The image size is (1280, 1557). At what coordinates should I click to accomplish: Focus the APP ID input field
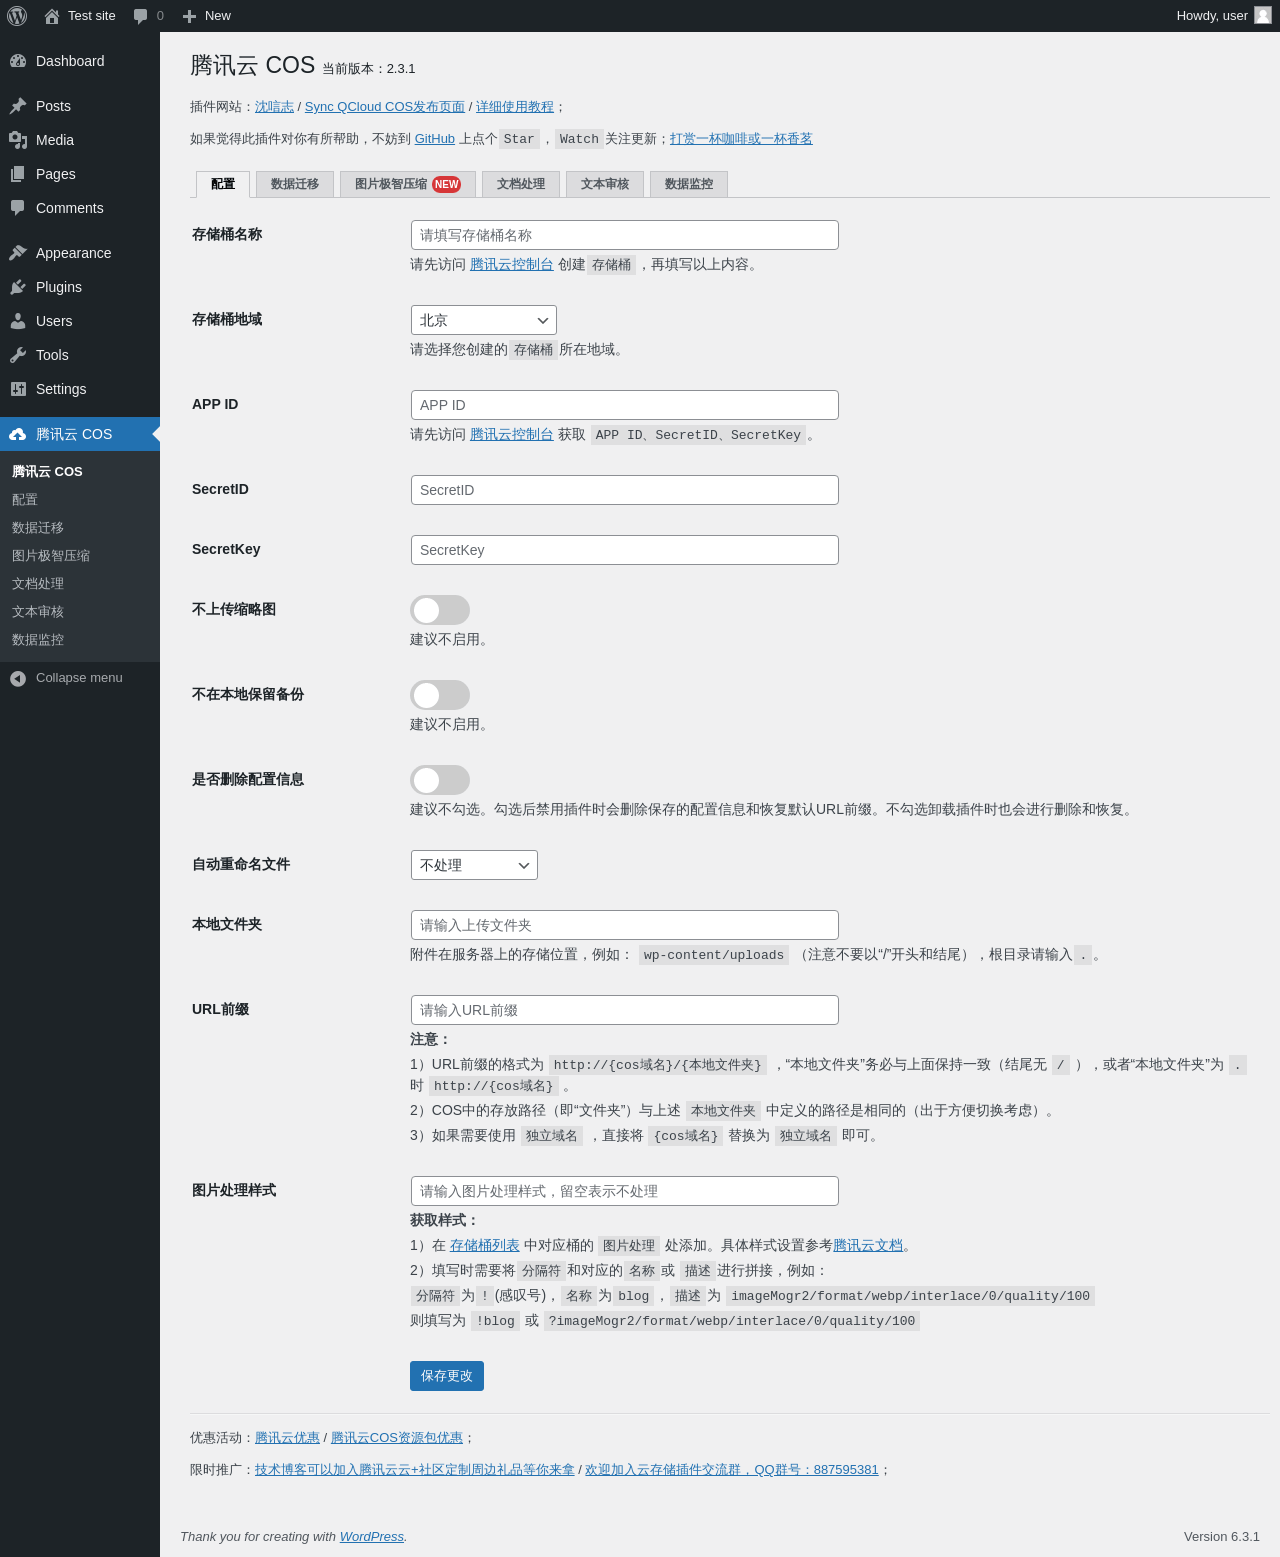625,405
